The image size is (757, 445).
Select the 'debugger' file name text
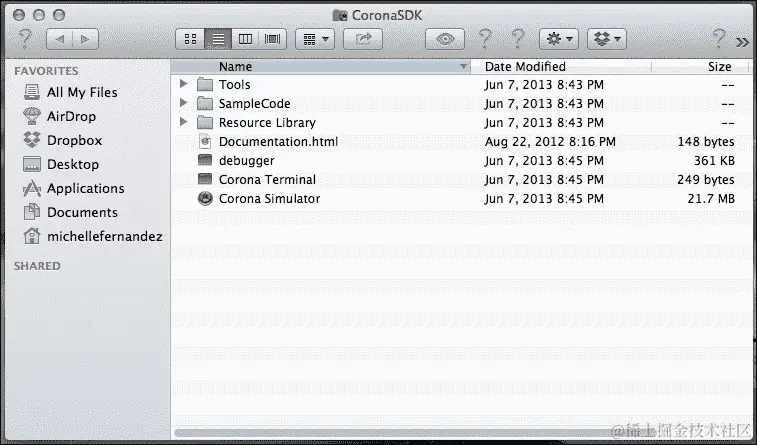[246, 161]
